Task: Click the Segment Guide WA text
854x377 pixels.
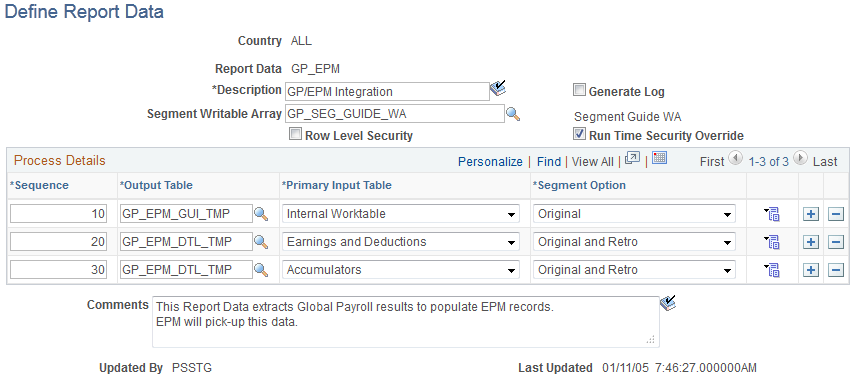Action: [628, 117]
